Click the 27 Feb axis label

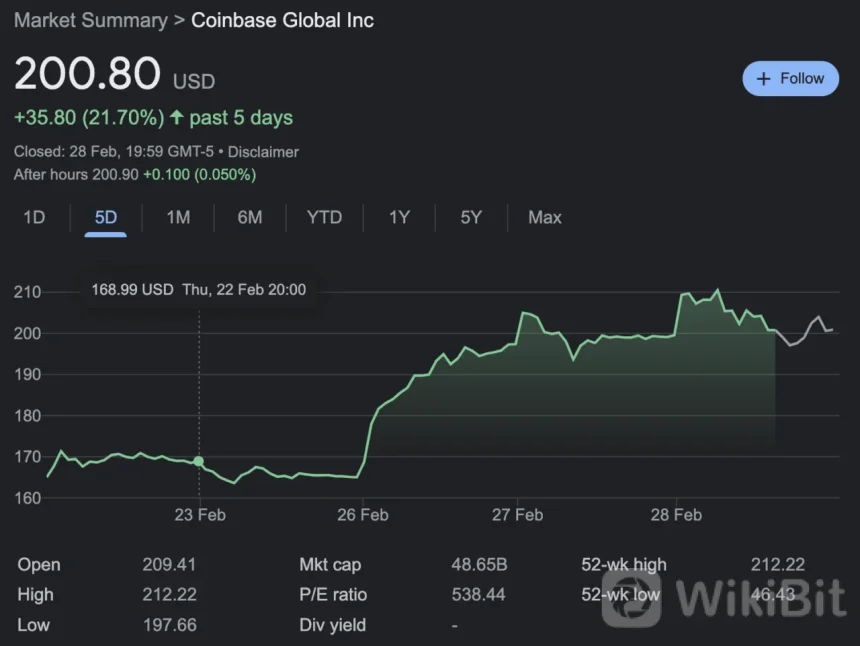[x=517, y=515]
